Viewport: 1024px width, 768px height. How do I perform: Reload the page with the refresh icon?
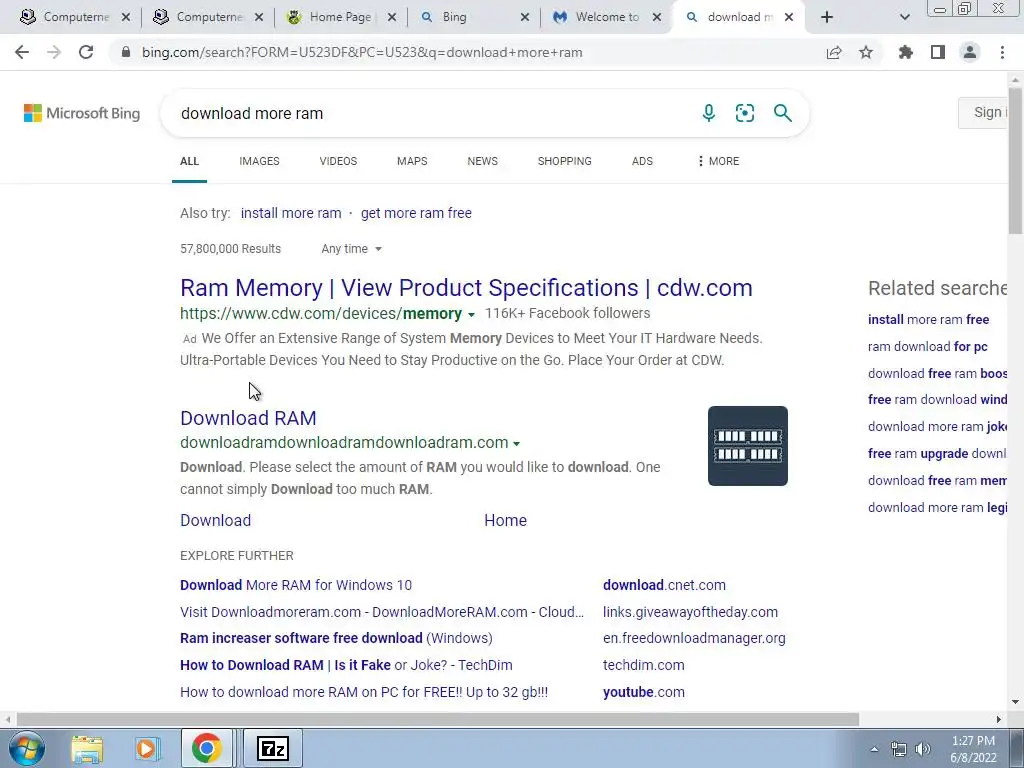(86, 52)
